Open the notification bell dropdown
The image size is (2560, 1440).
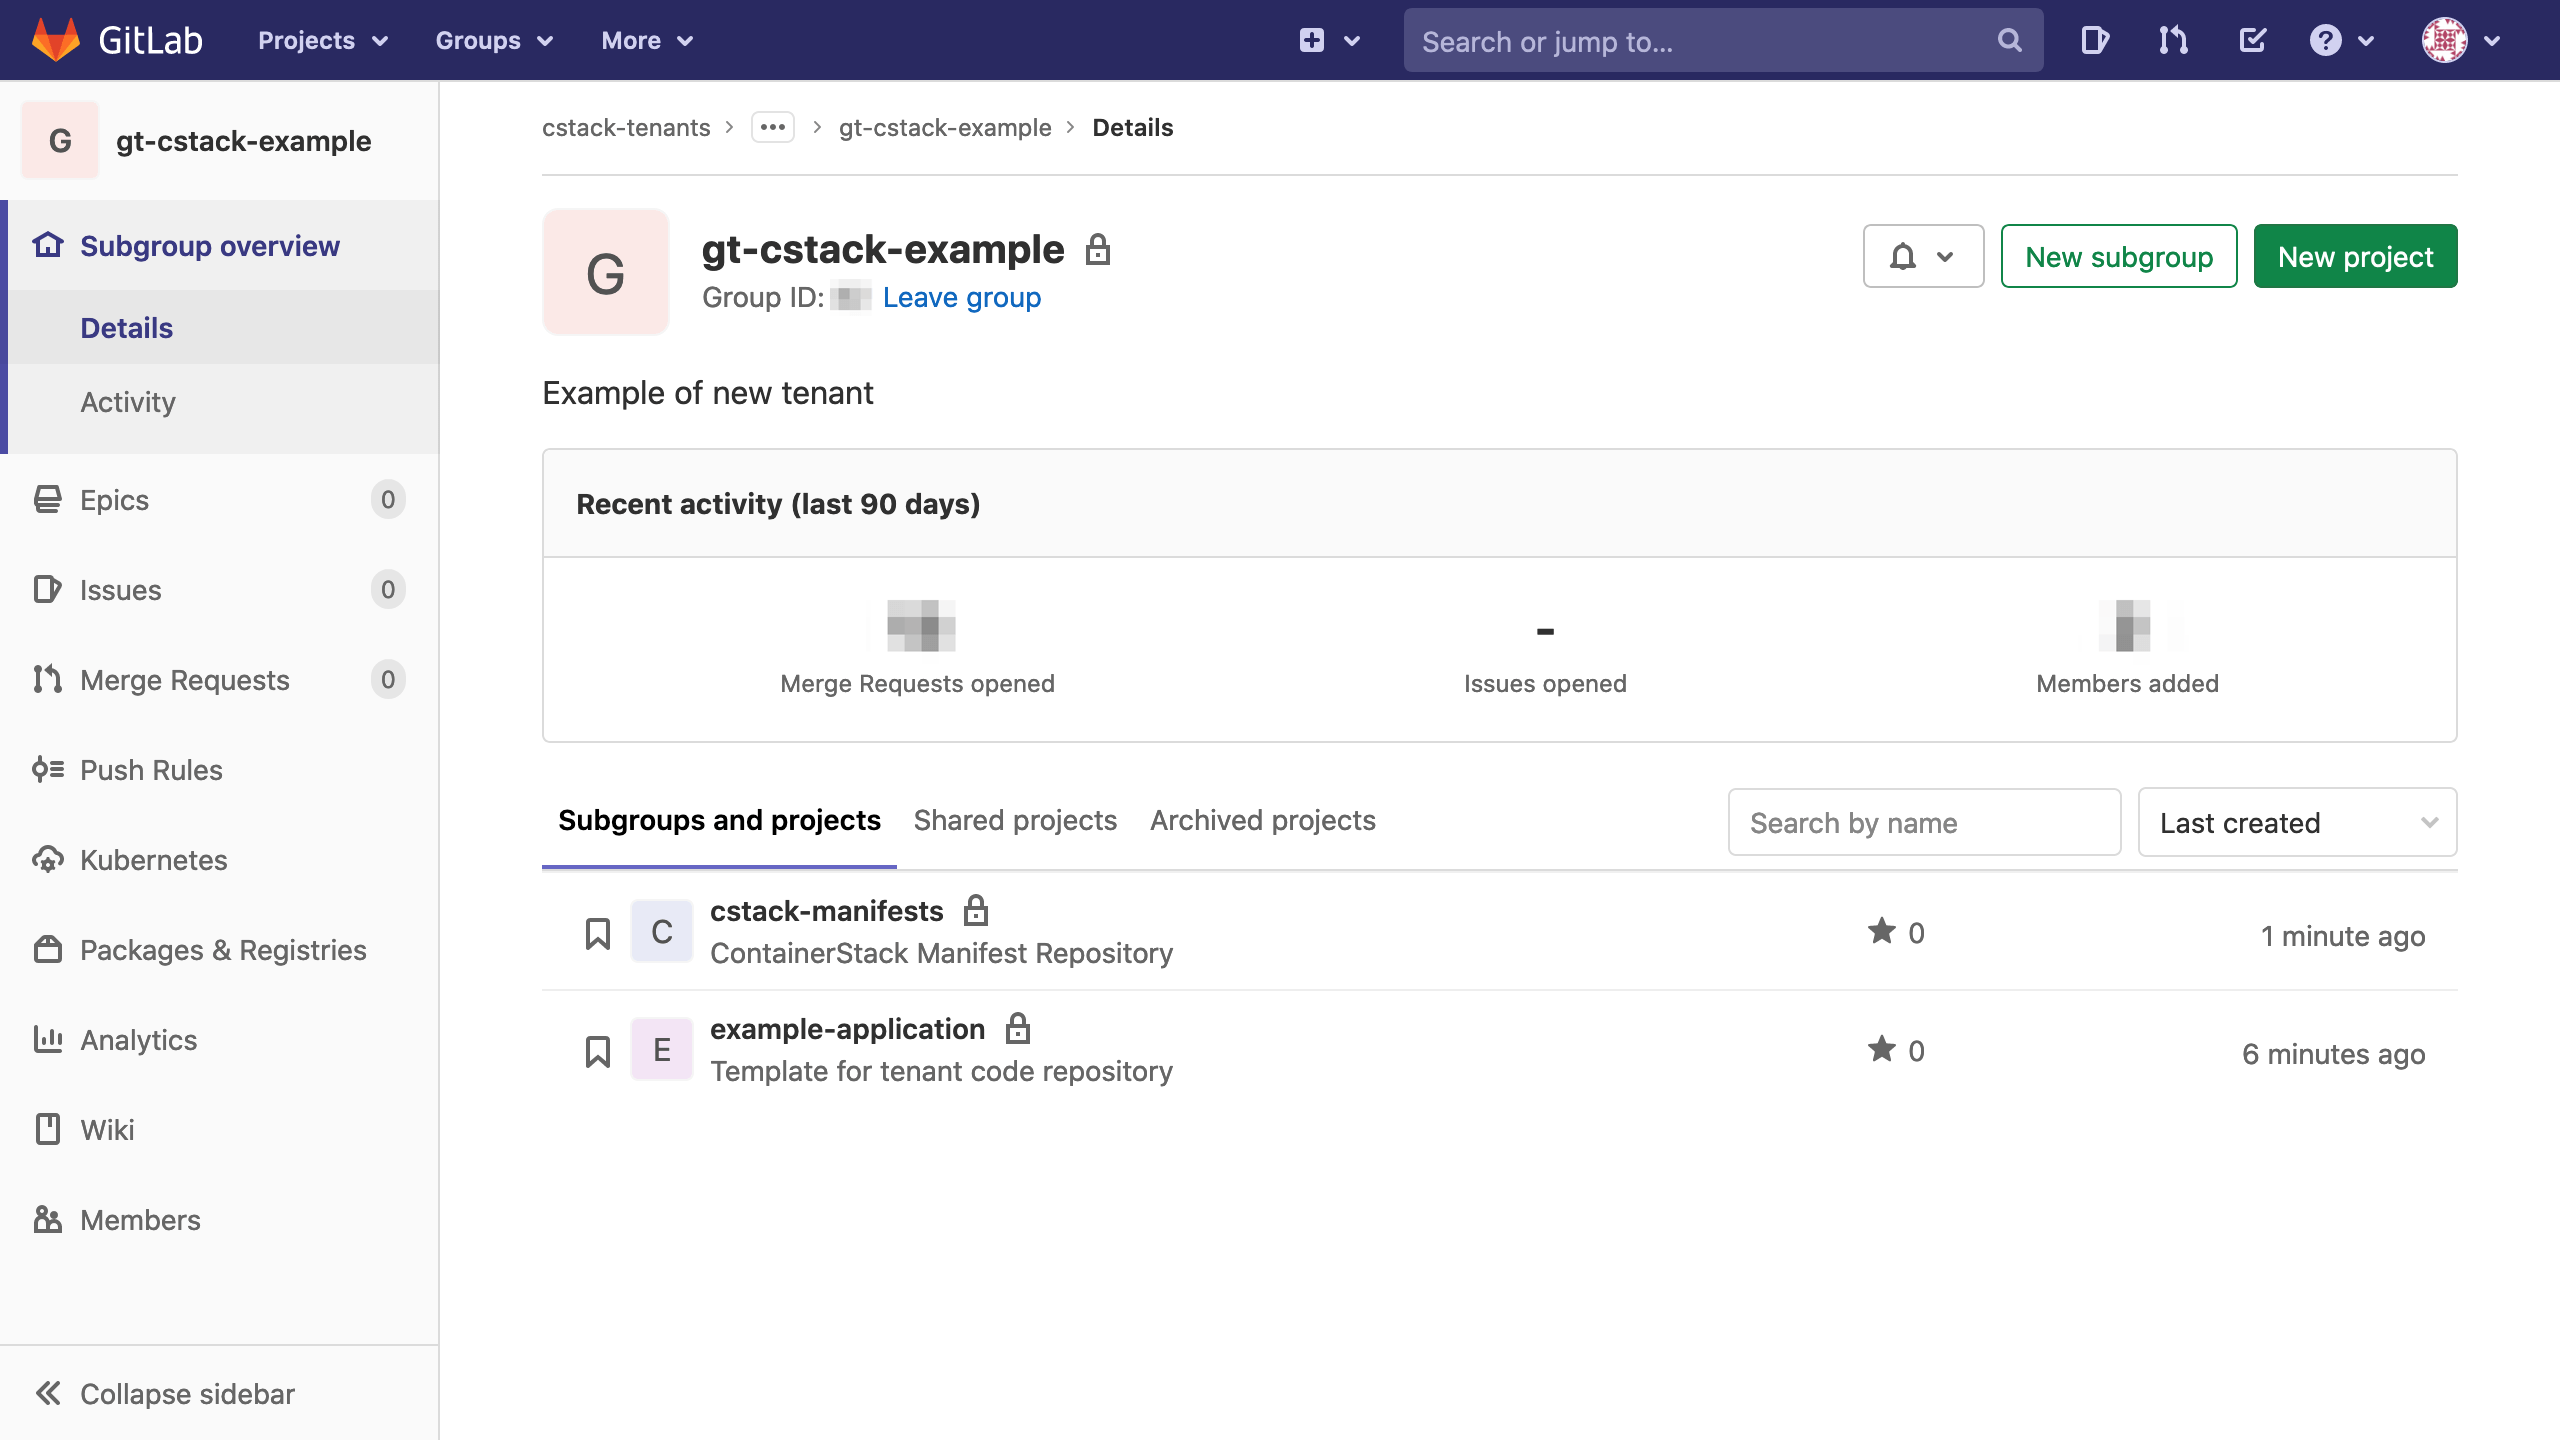pos(1922,256)
